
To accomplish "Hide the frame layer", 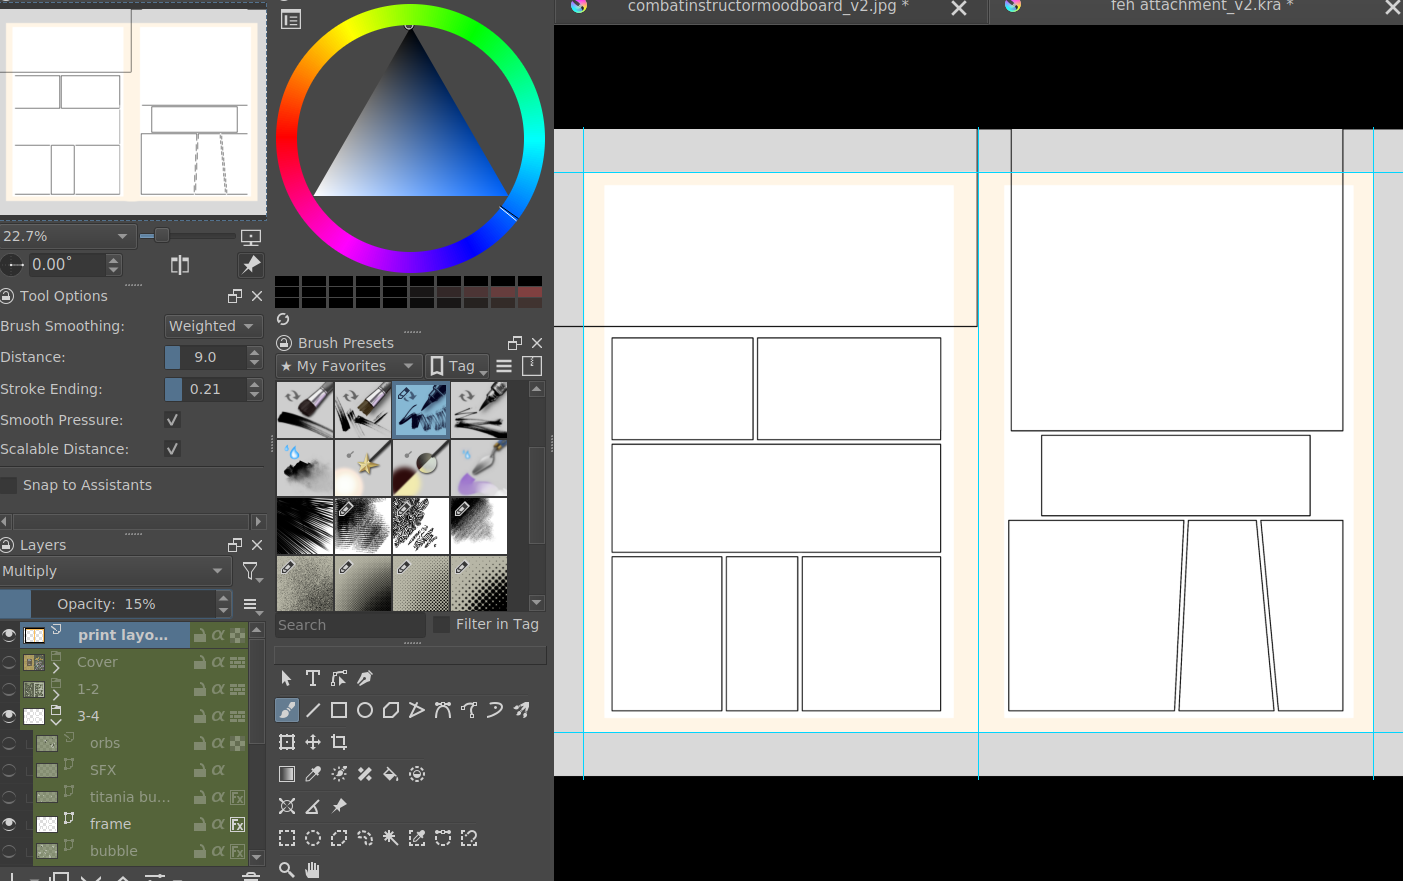I will (9, 824).
